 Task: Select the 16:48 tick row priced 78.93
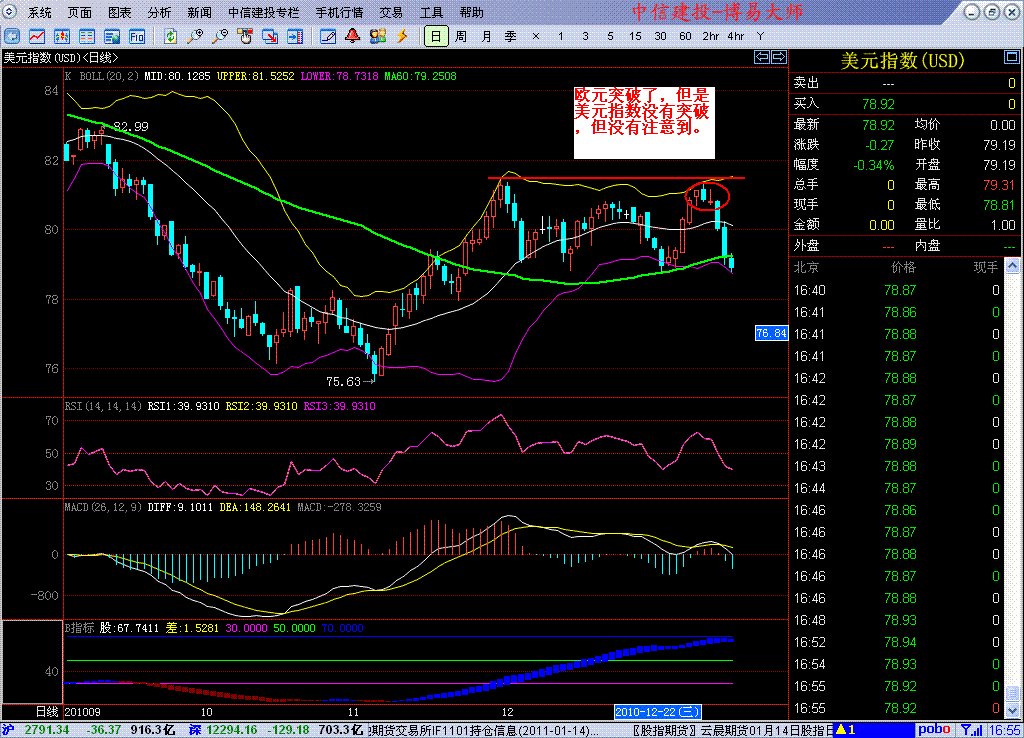(x=896, y=620)
